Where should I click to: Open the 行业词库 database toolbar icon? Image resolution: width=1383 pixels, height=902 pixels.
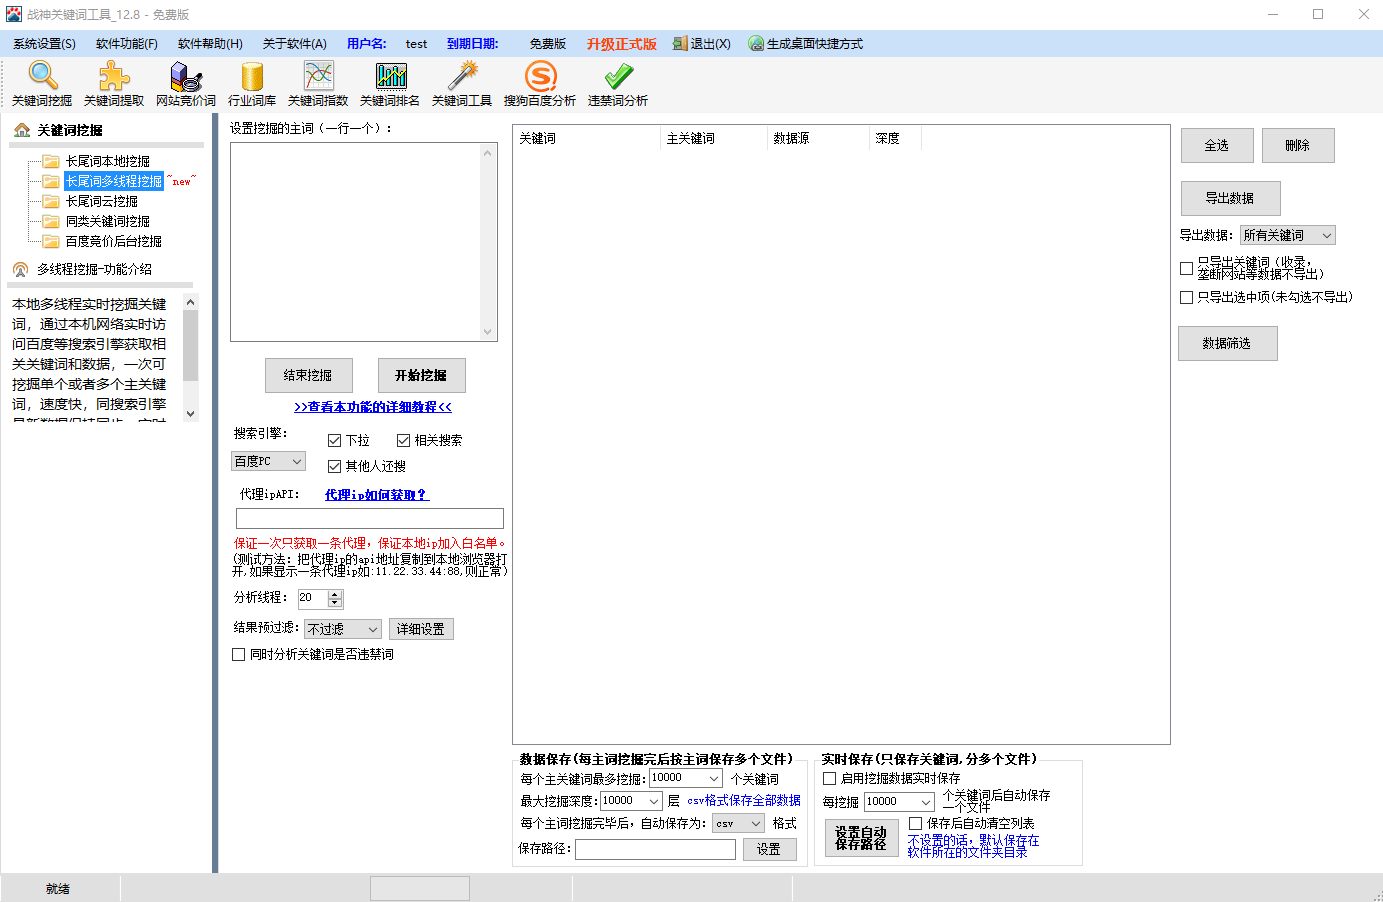252,76
